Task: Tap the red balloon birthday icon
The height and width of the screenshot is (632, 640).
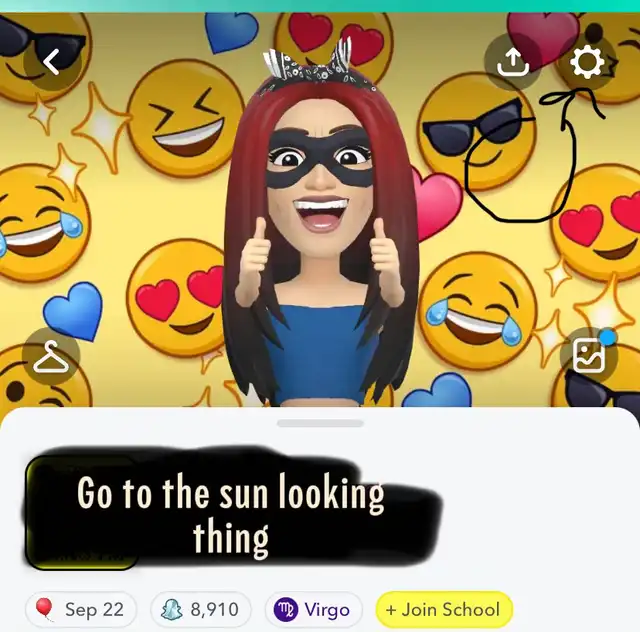Action: [44, 610]
